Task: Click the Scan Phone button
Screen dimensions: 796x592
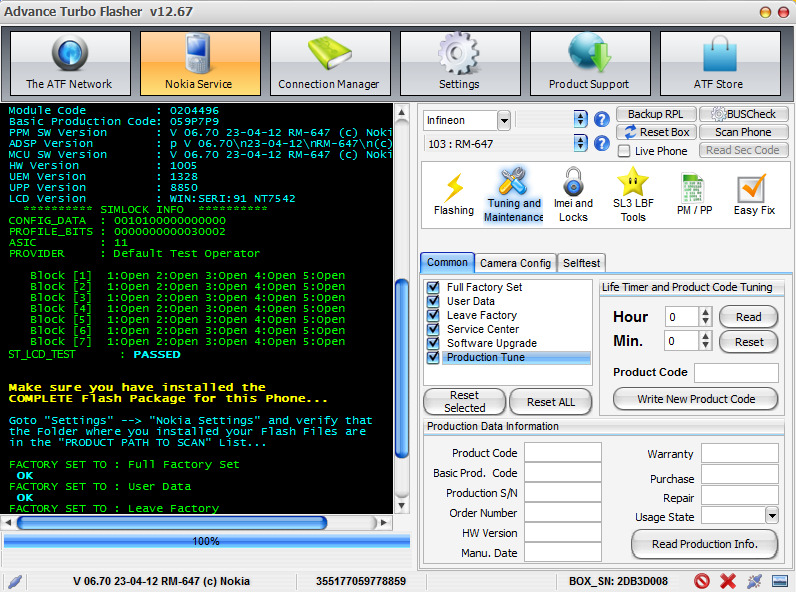Action: pos(744,132)
